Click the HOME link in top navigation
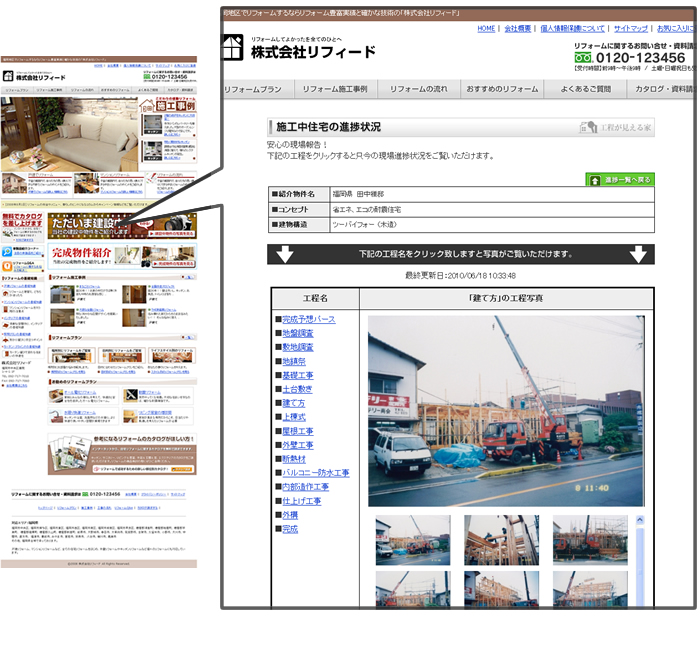 point(486,29)
